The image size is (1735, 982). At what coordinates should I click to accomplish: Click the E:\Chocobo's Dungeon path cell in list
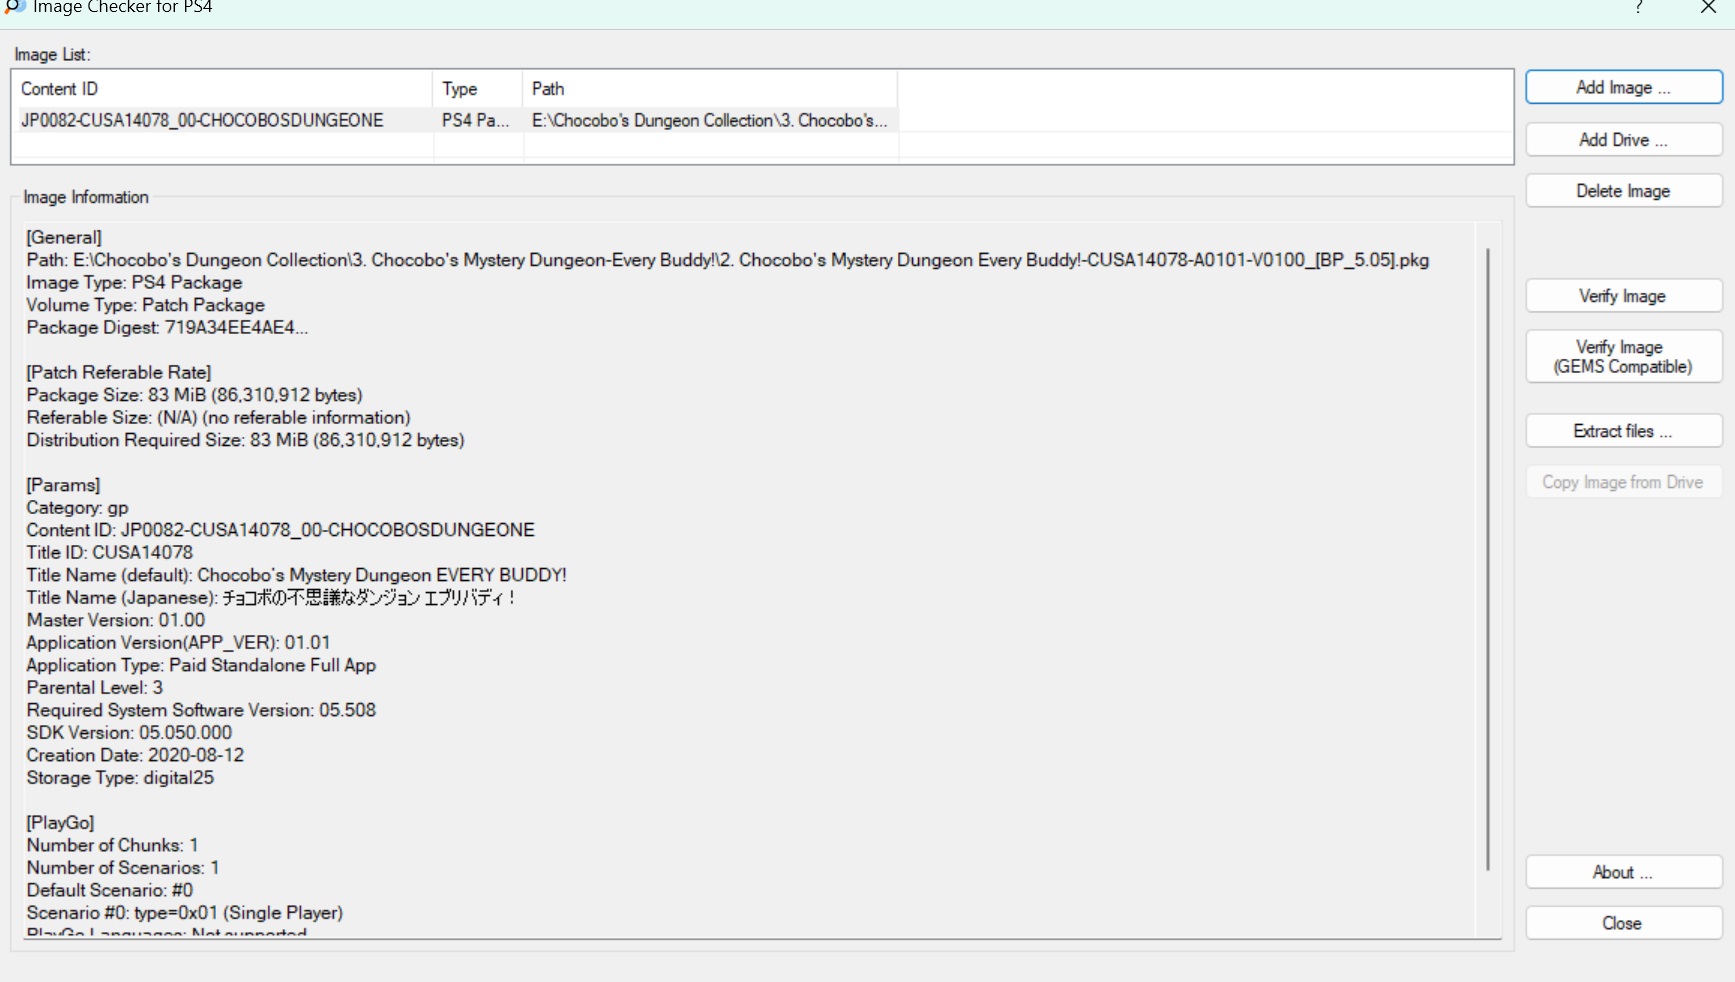(709, 121)
